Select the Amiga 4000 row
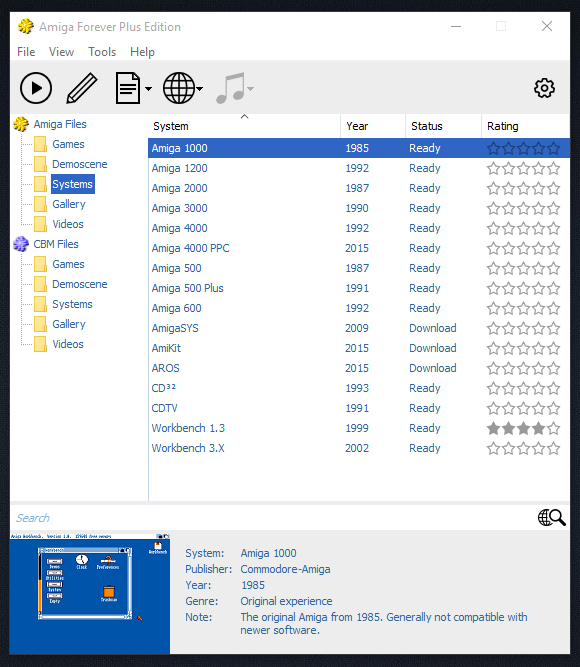580x667 pixels. point(359,228)
